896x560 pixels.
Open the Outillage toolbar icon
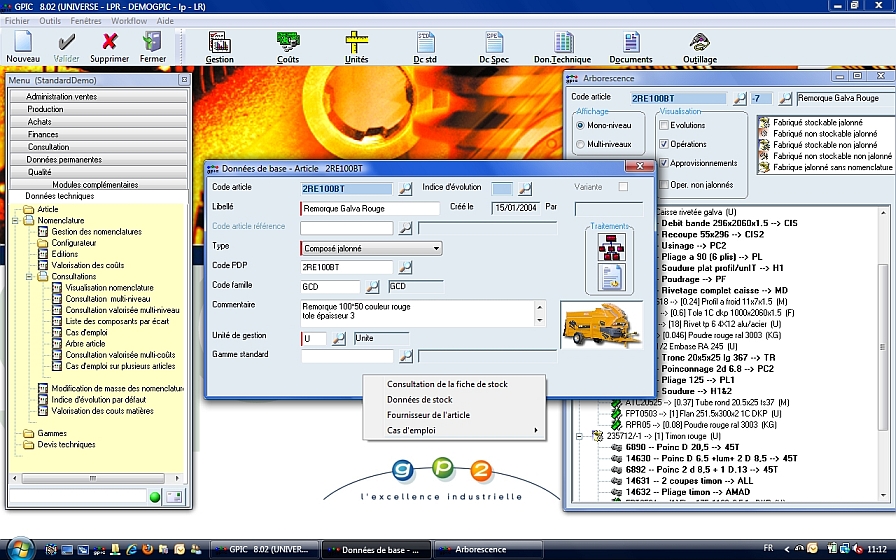[700, 42]
